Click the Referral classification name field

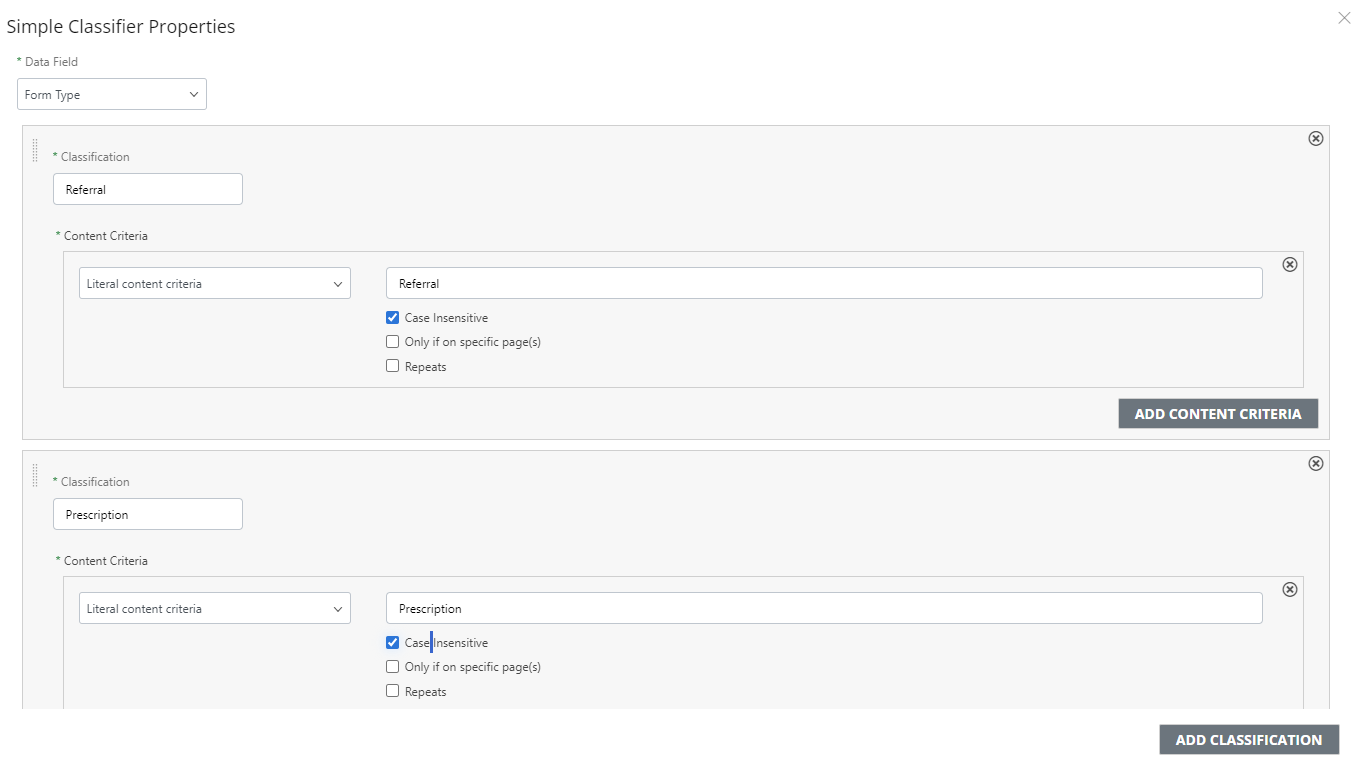(148, 190)
